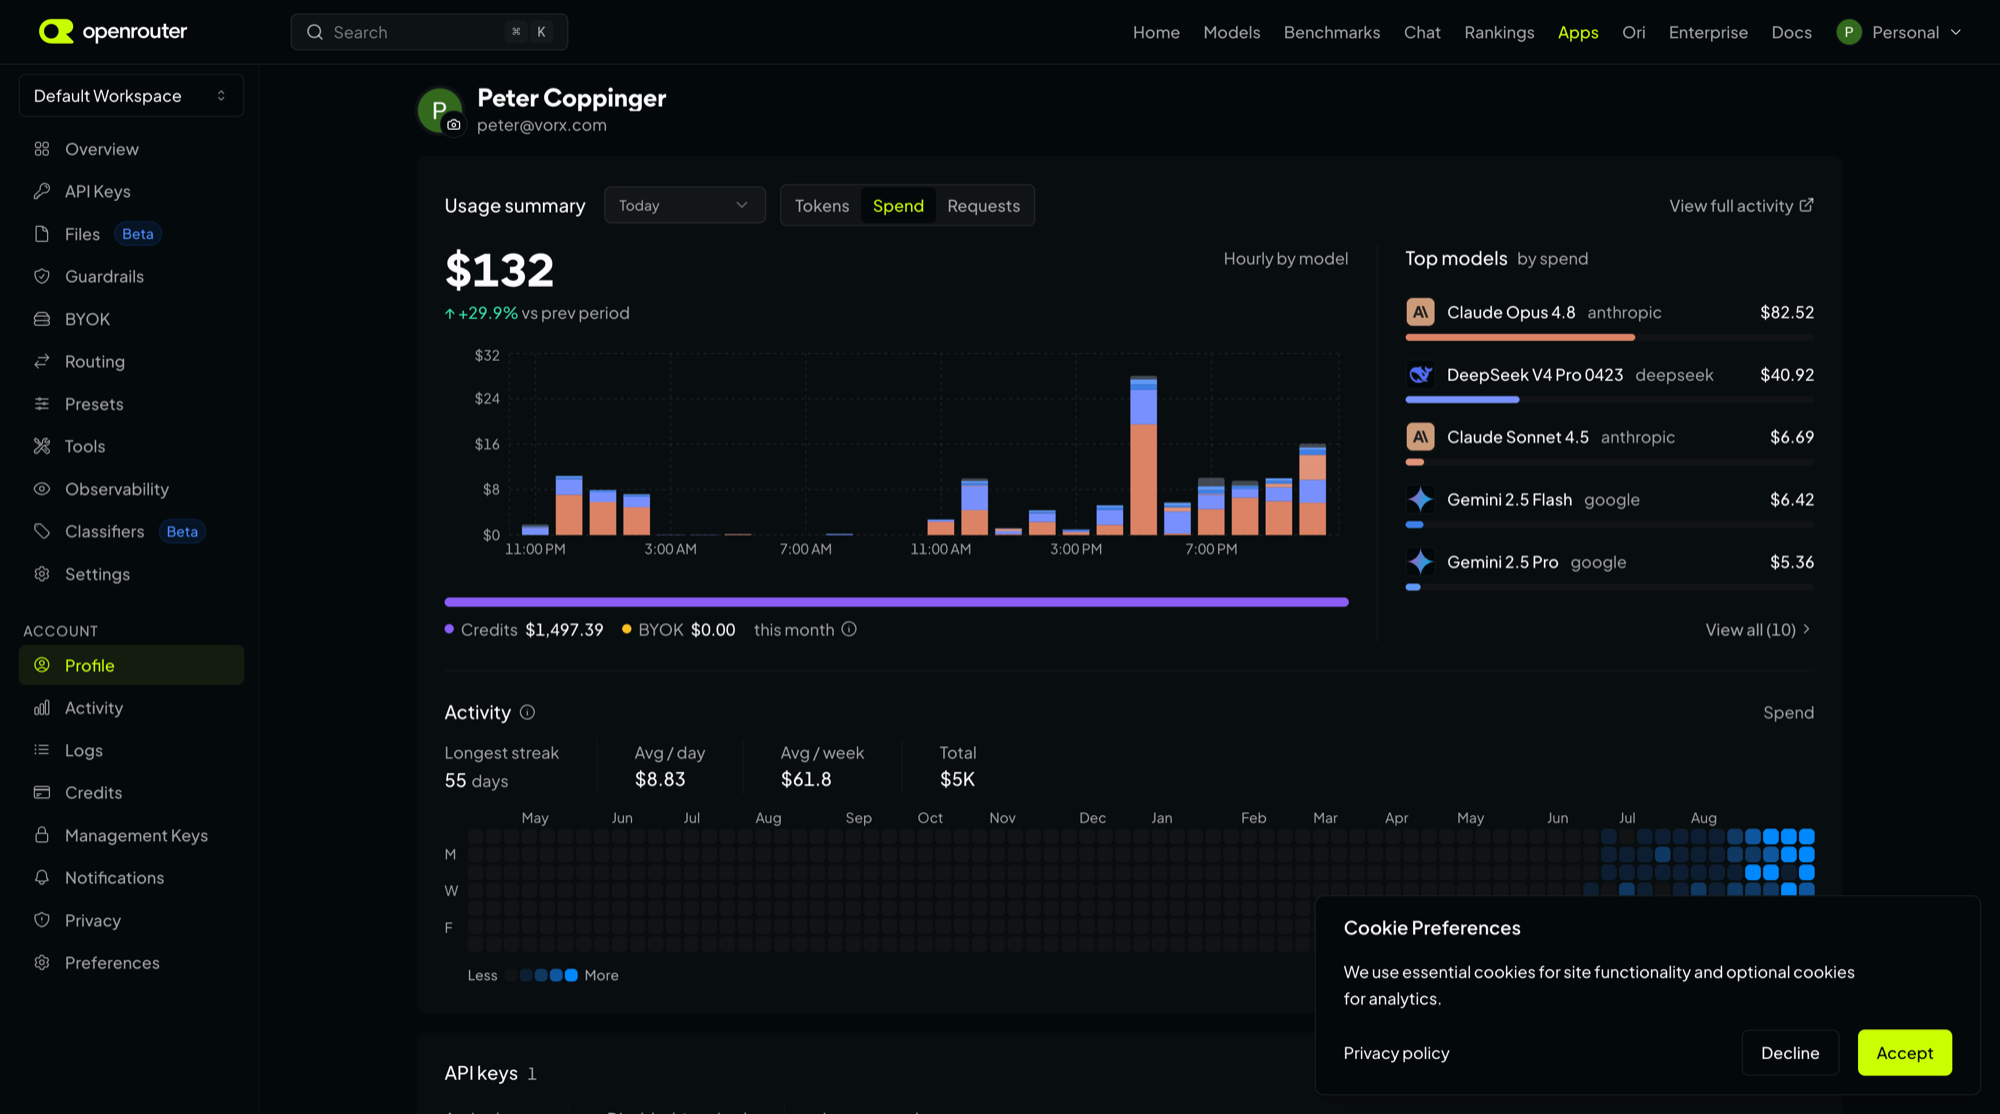This screenshot has height=1114, width=2000.
Task: Click the Management Keys lock icon
Action: 42,835
